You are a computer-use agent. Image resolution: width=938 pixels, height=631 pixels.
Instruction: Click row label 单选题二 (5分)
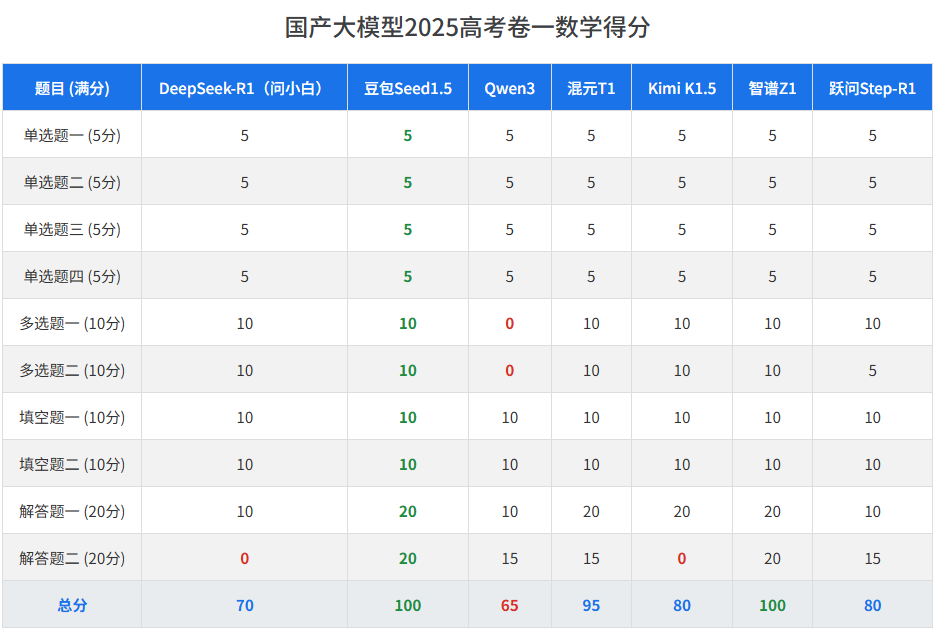72,182
